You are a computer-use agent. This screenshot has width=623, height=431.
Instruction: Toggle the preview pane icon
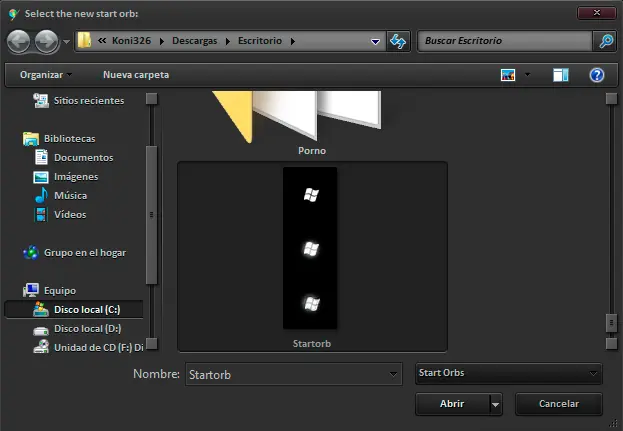(561, 75)
